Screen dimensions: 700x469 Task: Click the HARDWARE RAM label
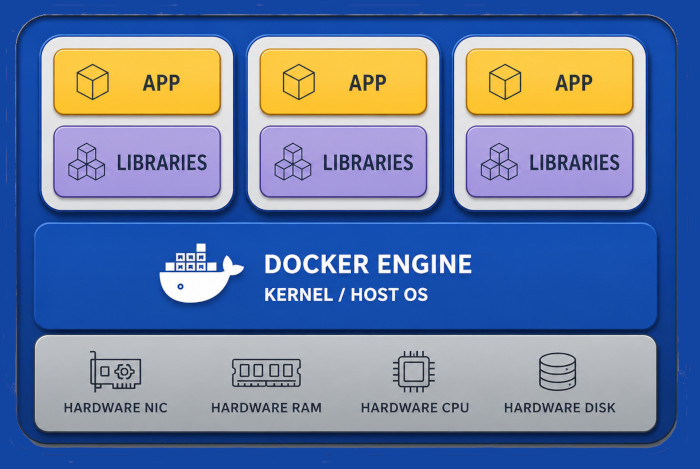267,407
